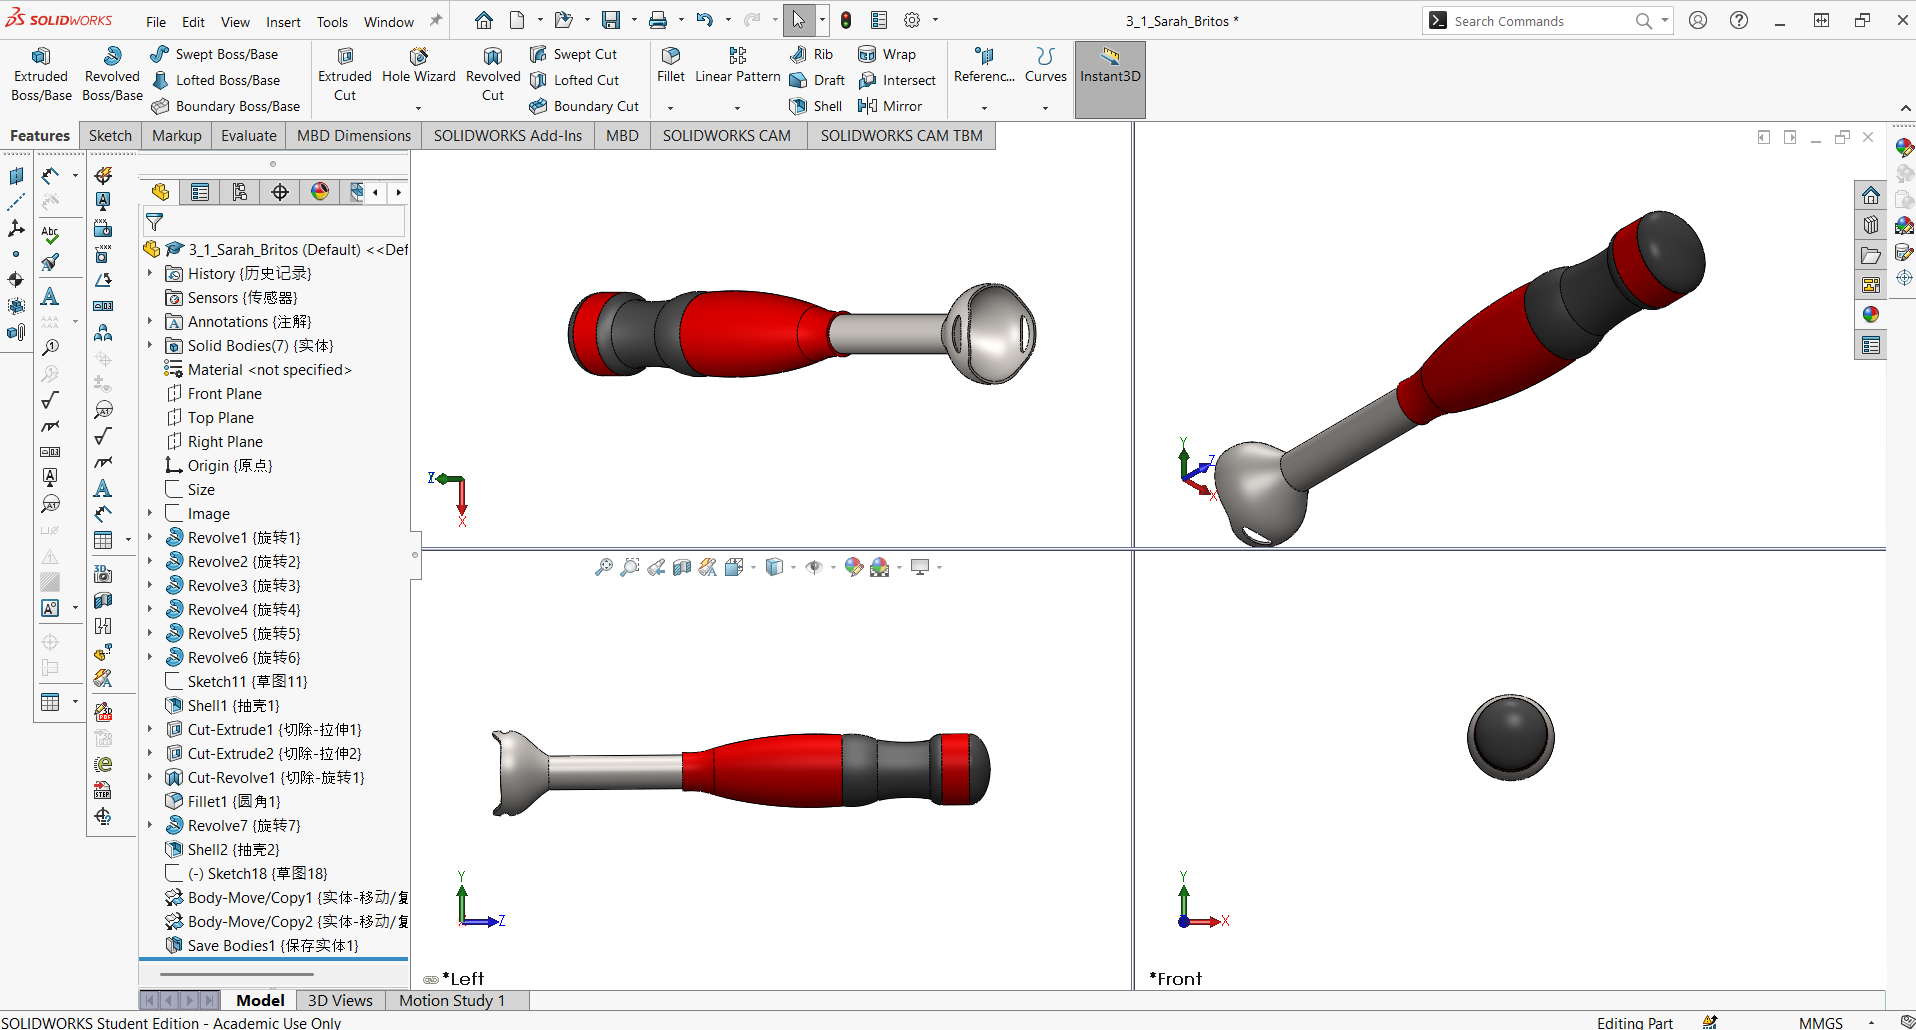Click the Intersect tool

tap(897, 80)
